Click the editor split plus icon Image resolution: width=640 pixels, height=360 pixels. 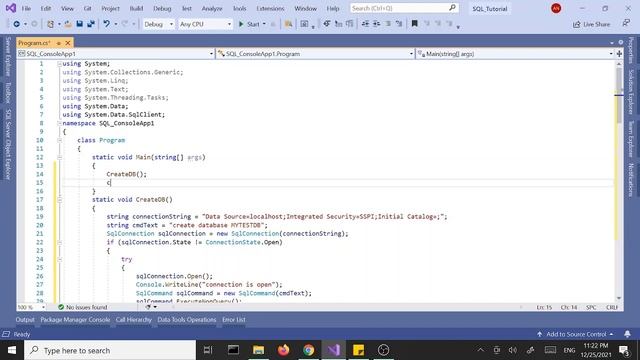[x=619, y=54]
